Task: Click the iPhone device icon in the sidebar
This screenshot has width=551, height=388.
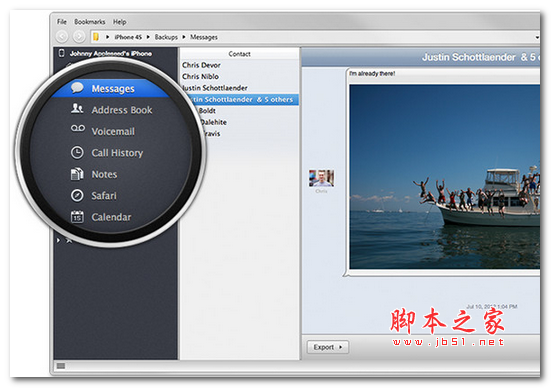Action: [61, 53]
